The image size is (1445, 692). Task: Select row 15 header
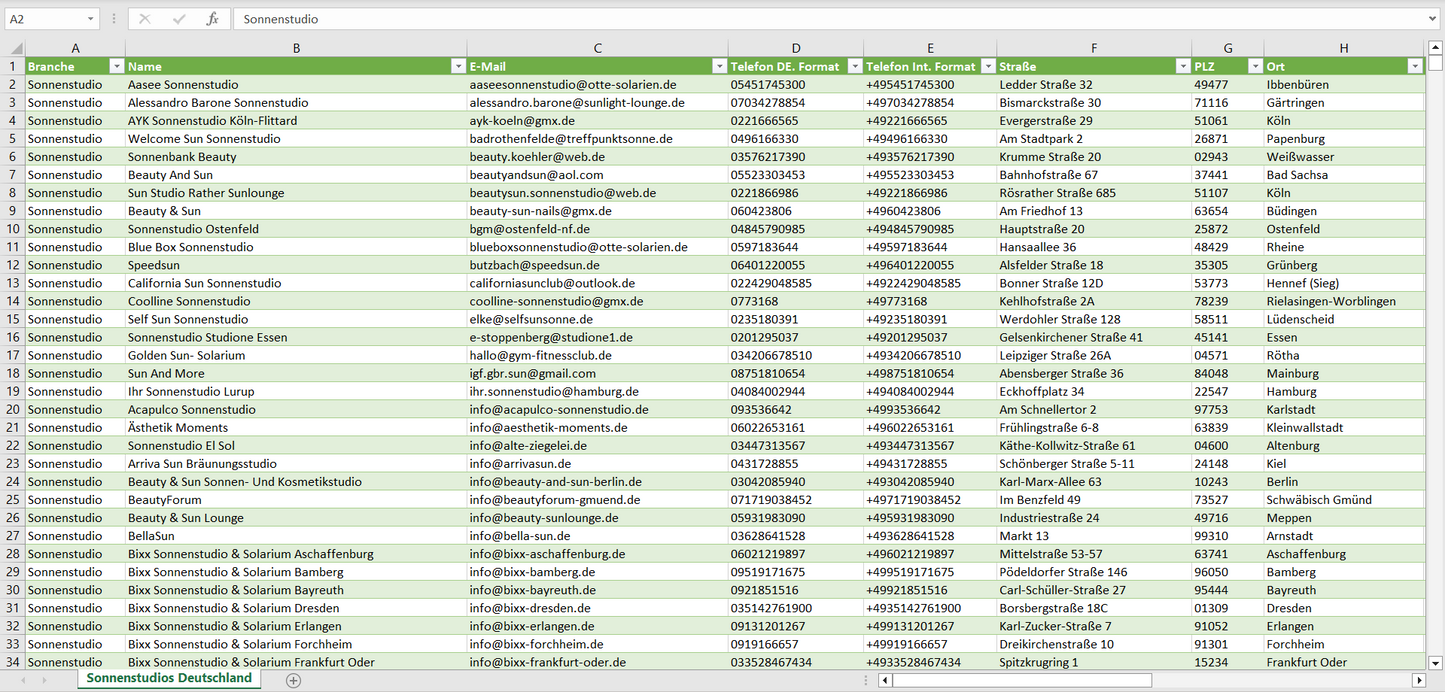point(13,319)
